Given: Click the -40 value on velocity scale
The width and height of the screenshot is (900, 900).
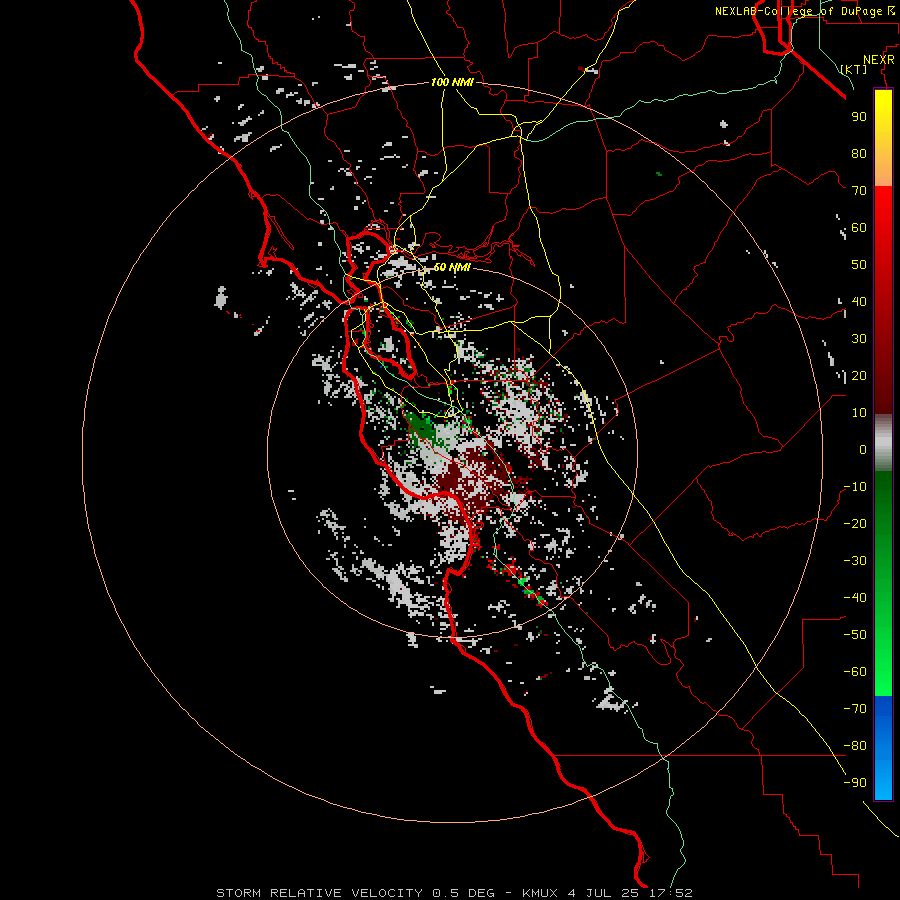Looking at the screenshot, I should point(855,598).
